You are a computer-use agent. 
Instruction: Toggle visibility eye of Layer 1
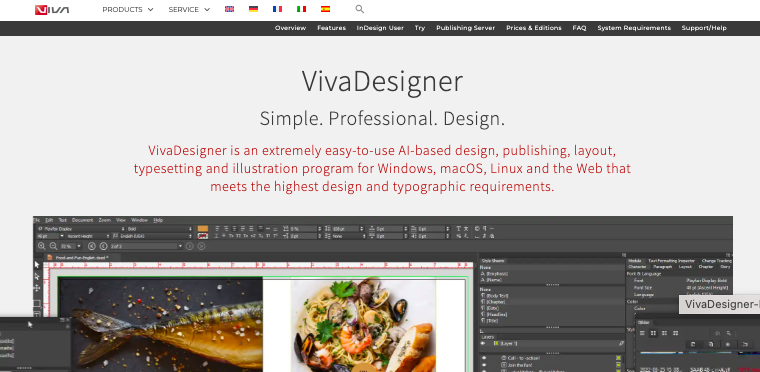483,343
